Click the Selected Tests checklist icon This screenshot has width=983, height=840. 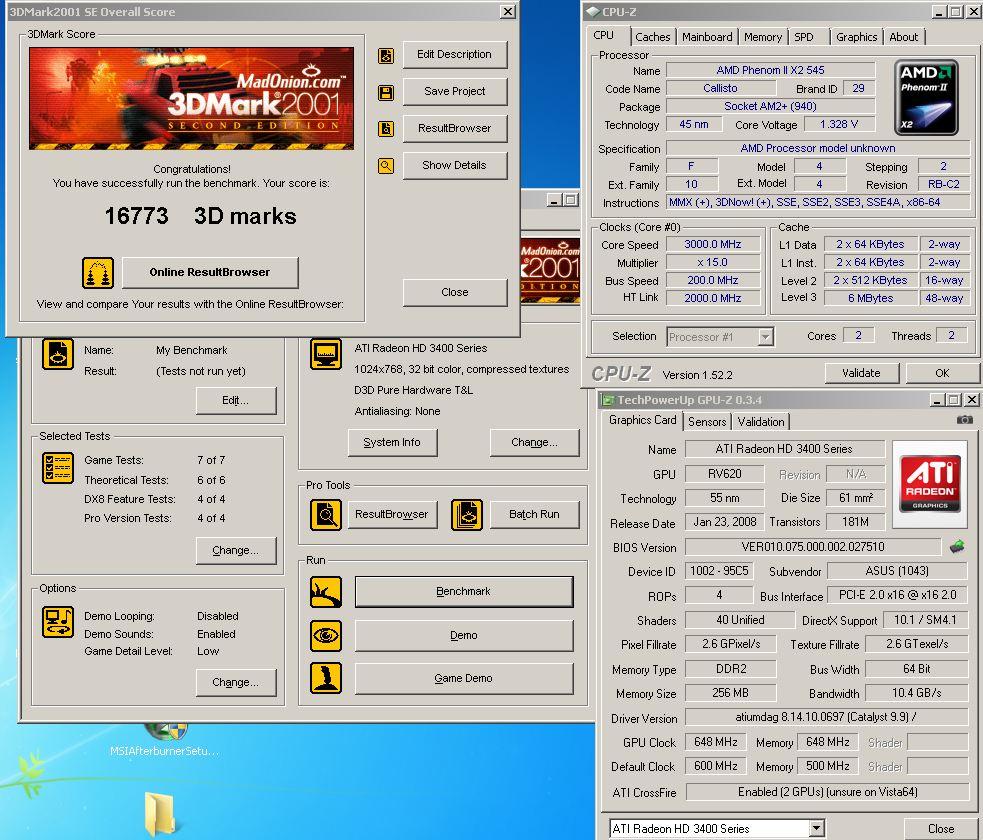[58, 468]
